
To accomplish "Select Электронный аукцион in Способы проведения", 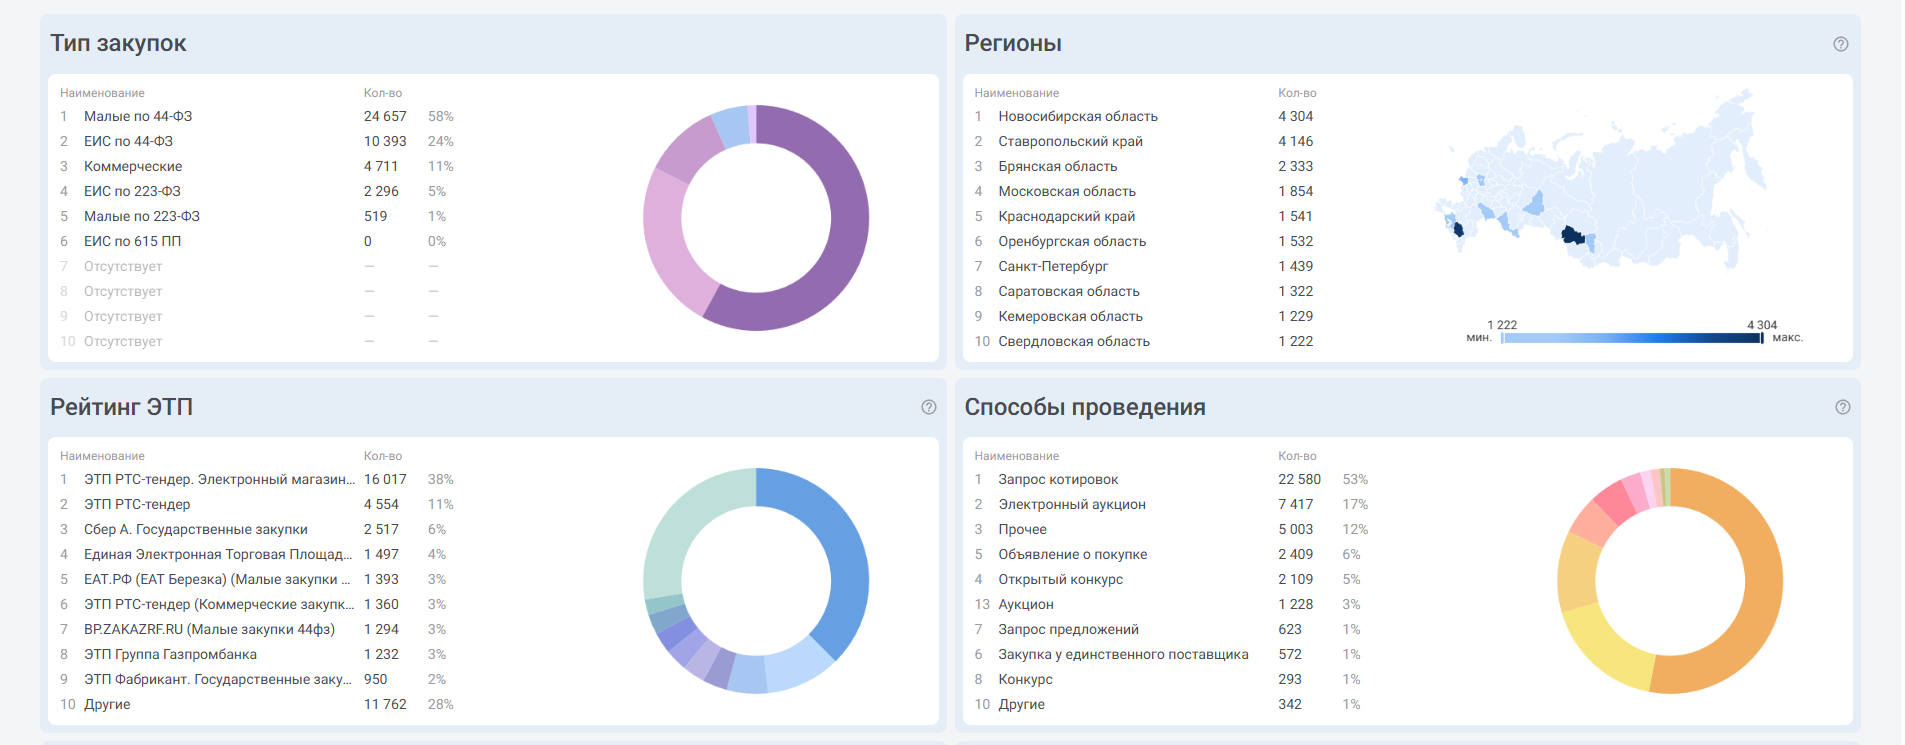I will [1071, 504].
